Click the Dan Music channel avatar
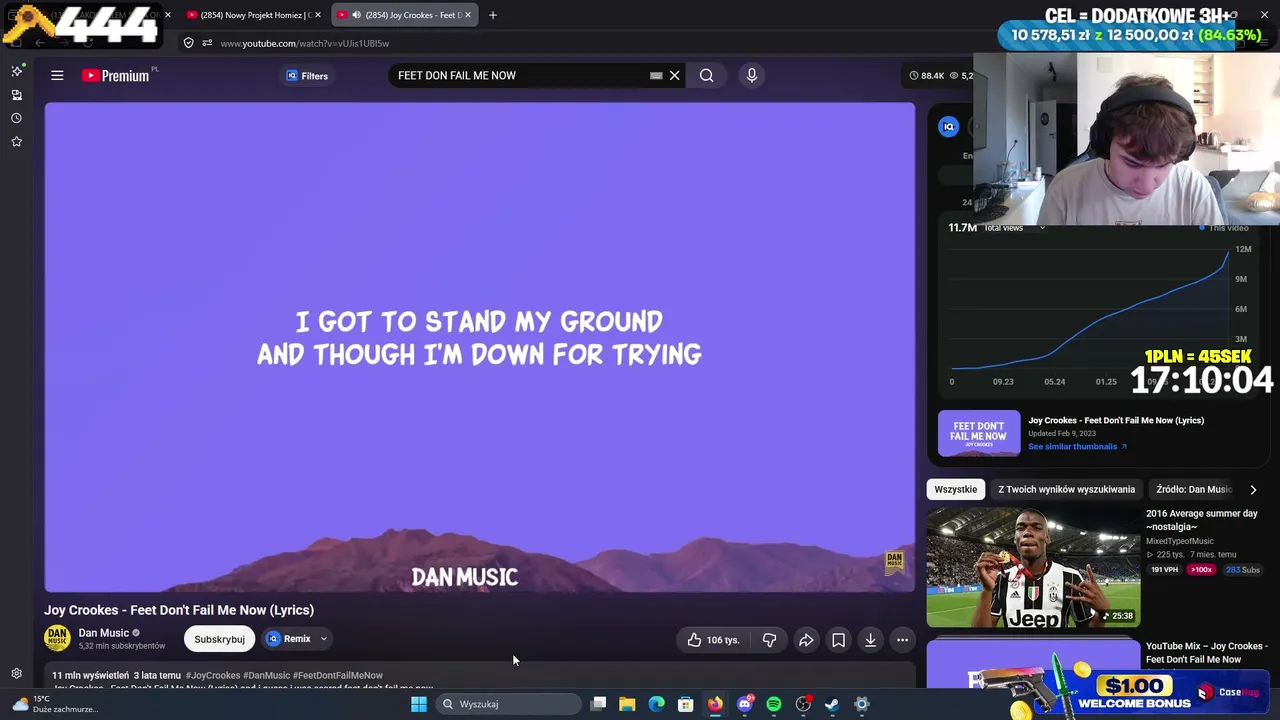 57,638
